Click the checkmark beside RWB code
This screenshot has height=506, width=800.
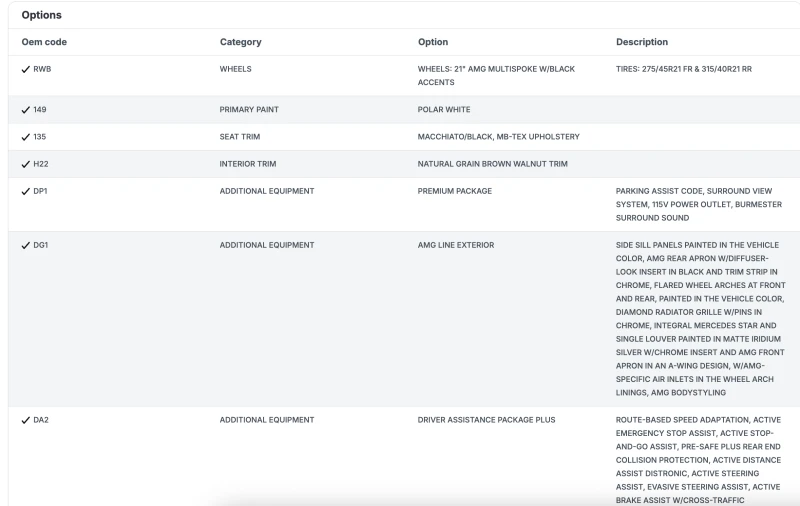(25, 70)
